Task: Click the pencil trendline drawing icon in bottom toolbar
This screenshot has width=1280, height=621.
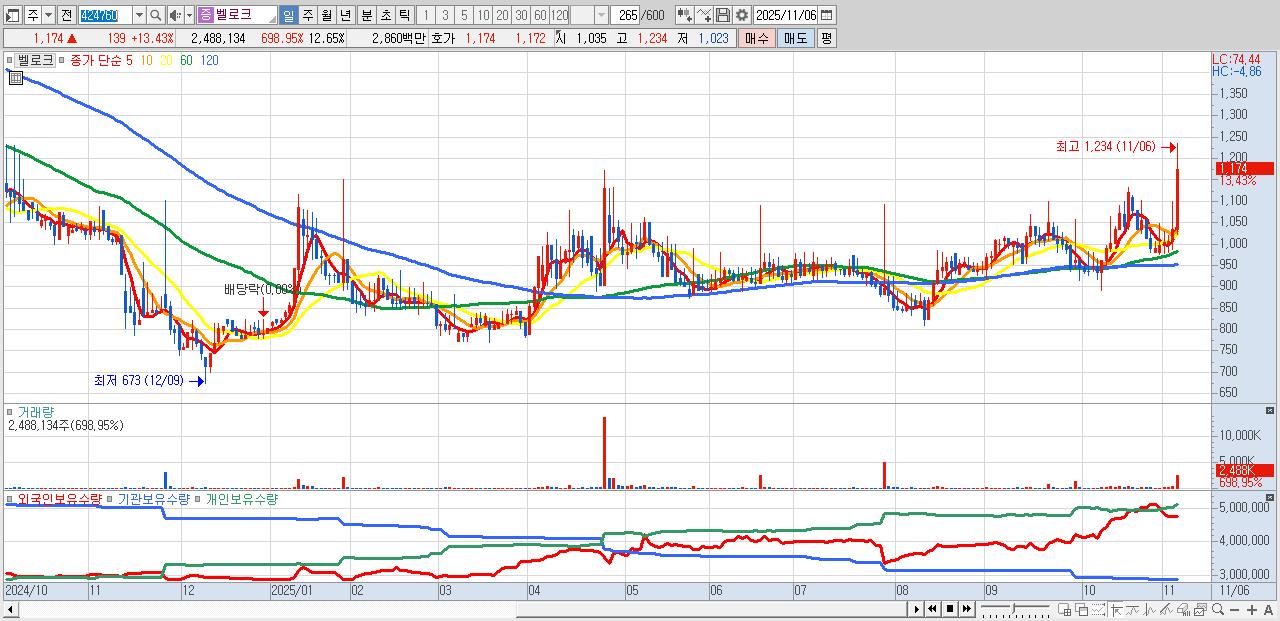Action: click(x=1166, y=609)
